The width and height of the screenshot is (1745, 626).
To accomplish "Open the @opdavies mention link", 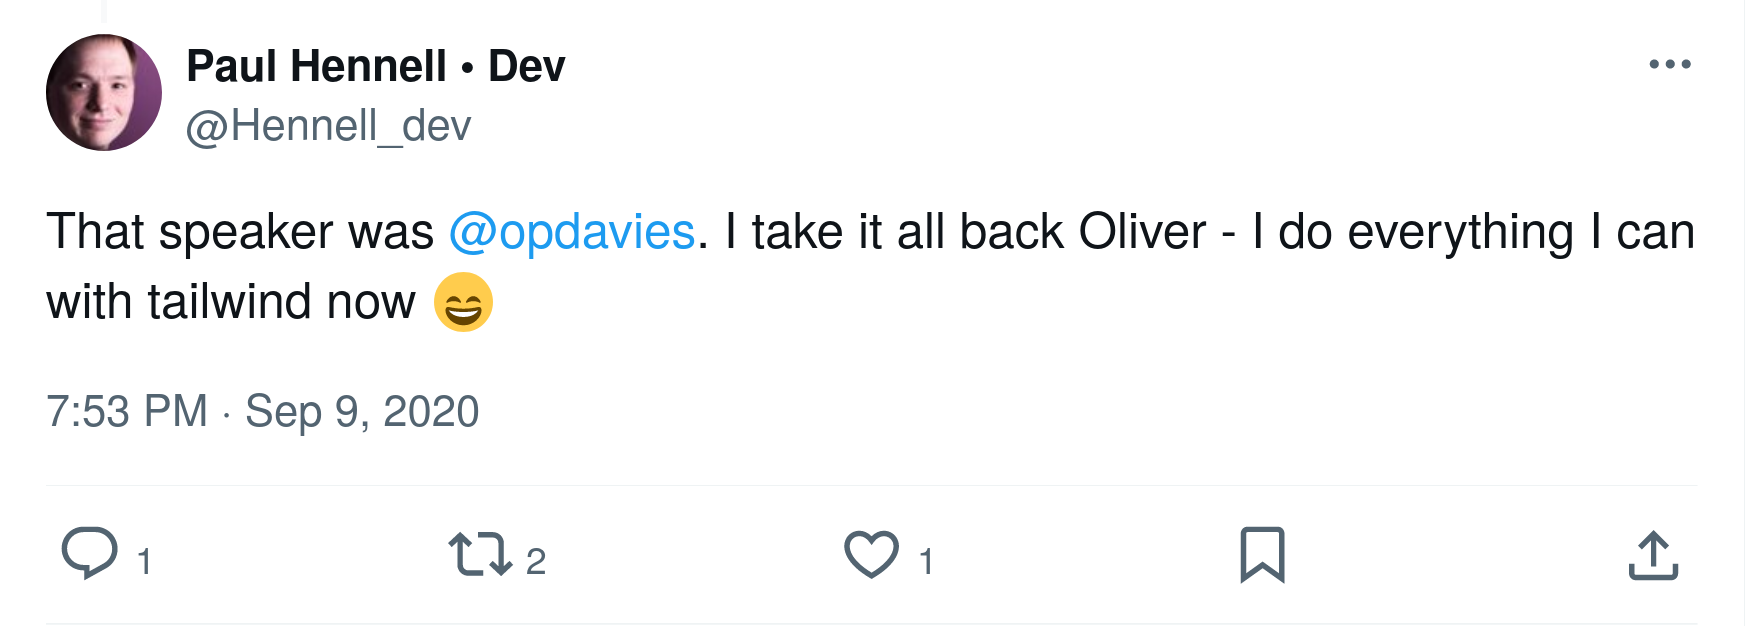I will [x=571, y=232].
